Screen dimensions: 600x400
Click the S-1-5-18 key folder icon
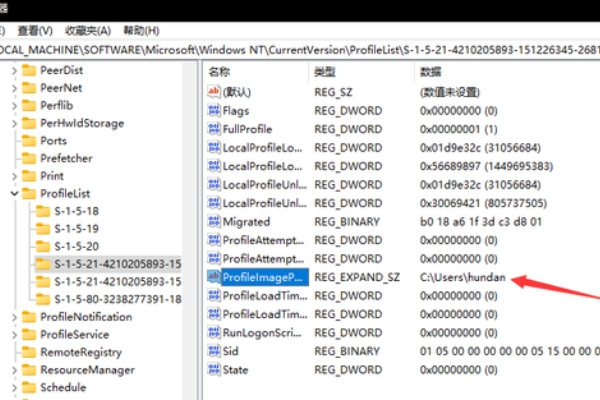tap(42, 211)
